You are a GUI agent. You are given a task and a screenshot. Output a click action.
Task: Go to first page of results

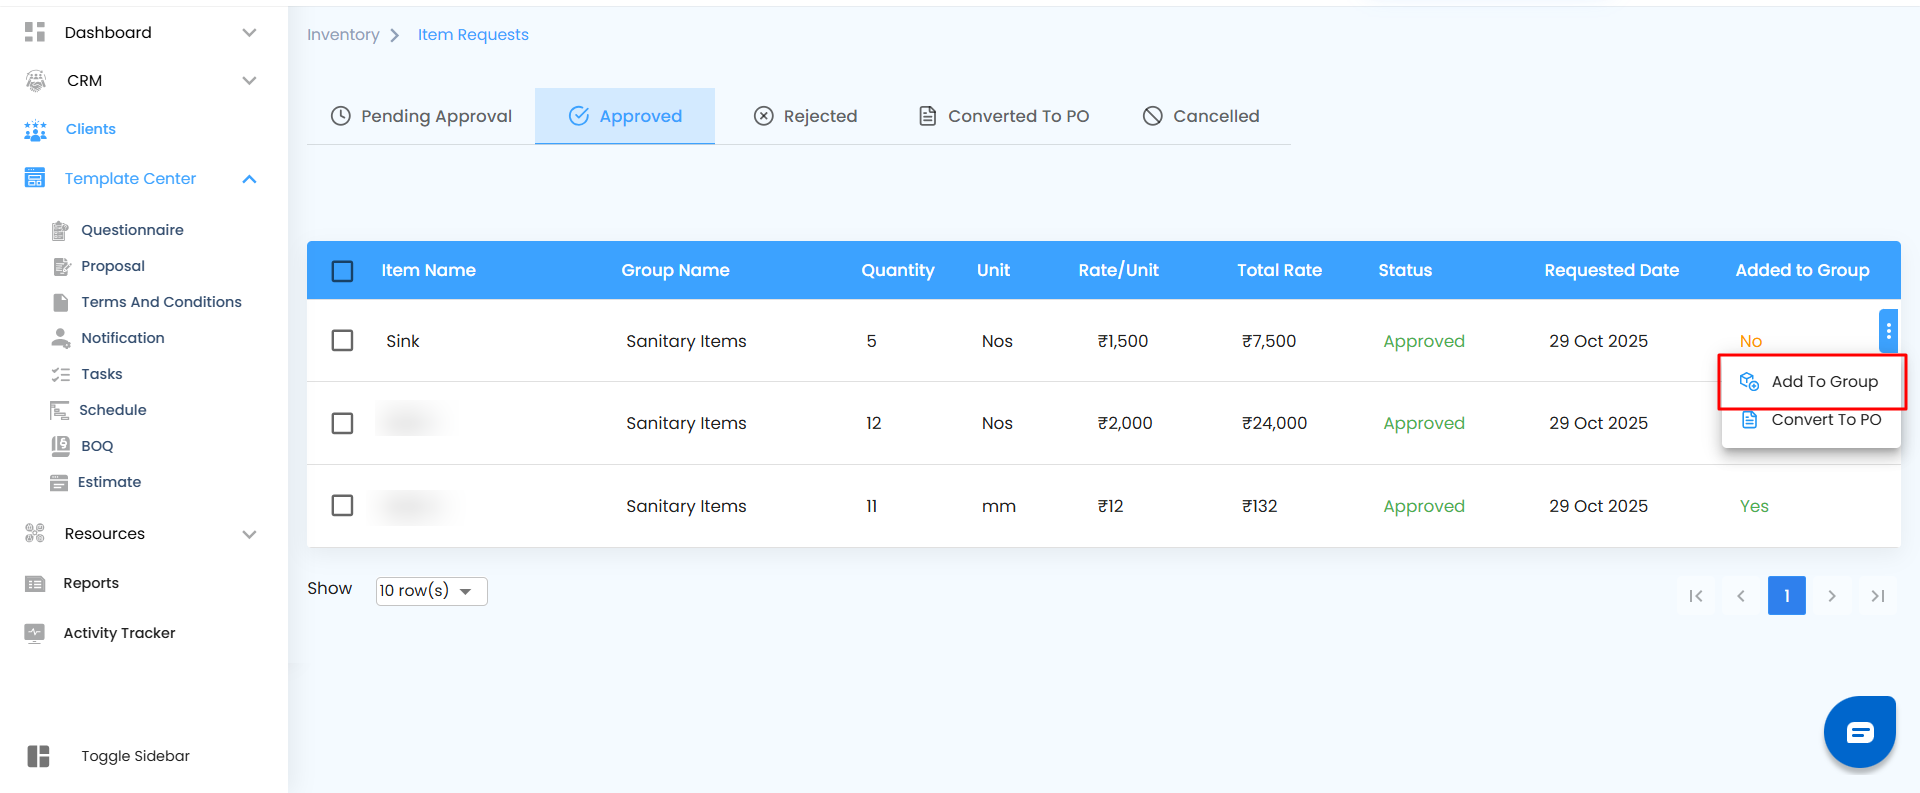pyautogui.click(x=1696, y=596)
